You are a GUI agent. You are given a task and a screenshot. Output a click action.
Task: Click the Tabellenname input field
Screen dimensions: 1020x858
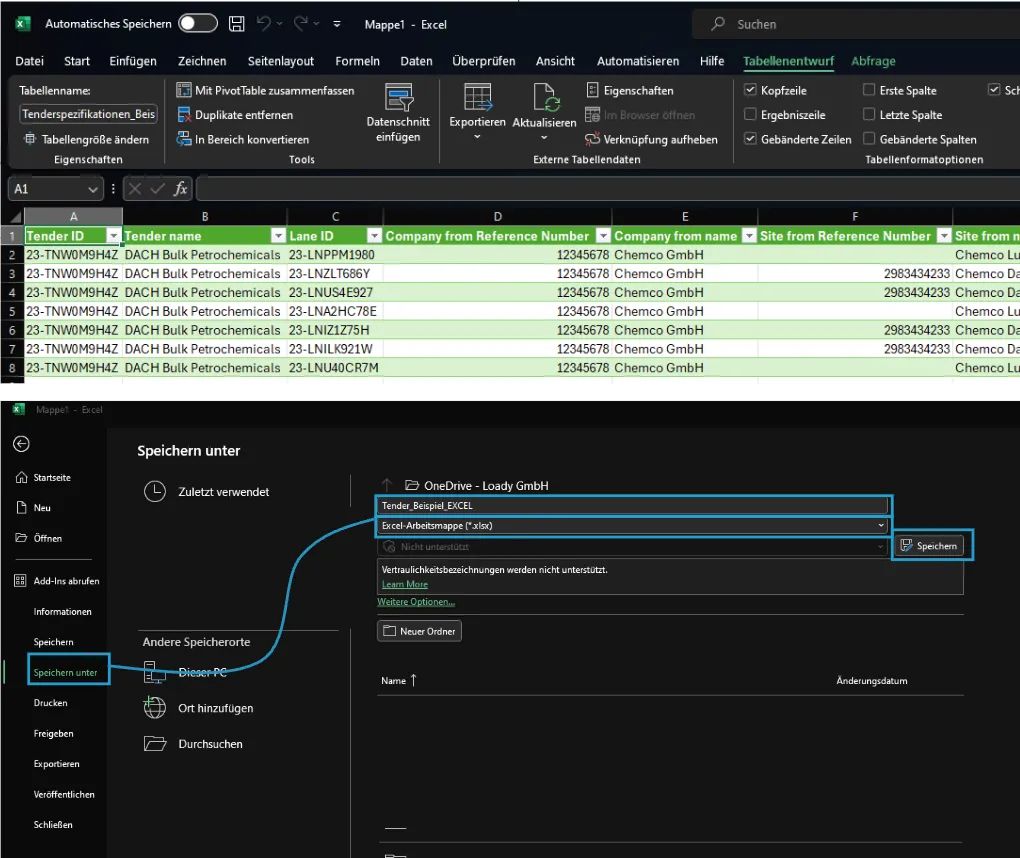click(88, 114)
